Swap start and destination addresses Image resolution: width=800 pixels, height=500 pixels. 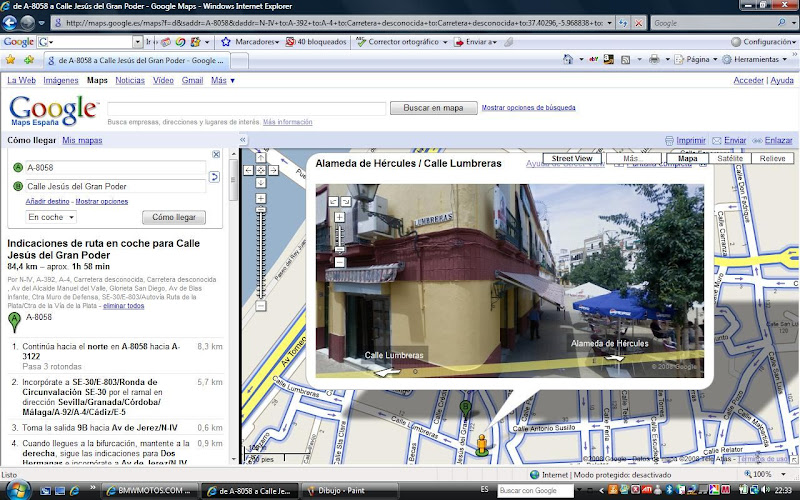(x=214, y=177)
